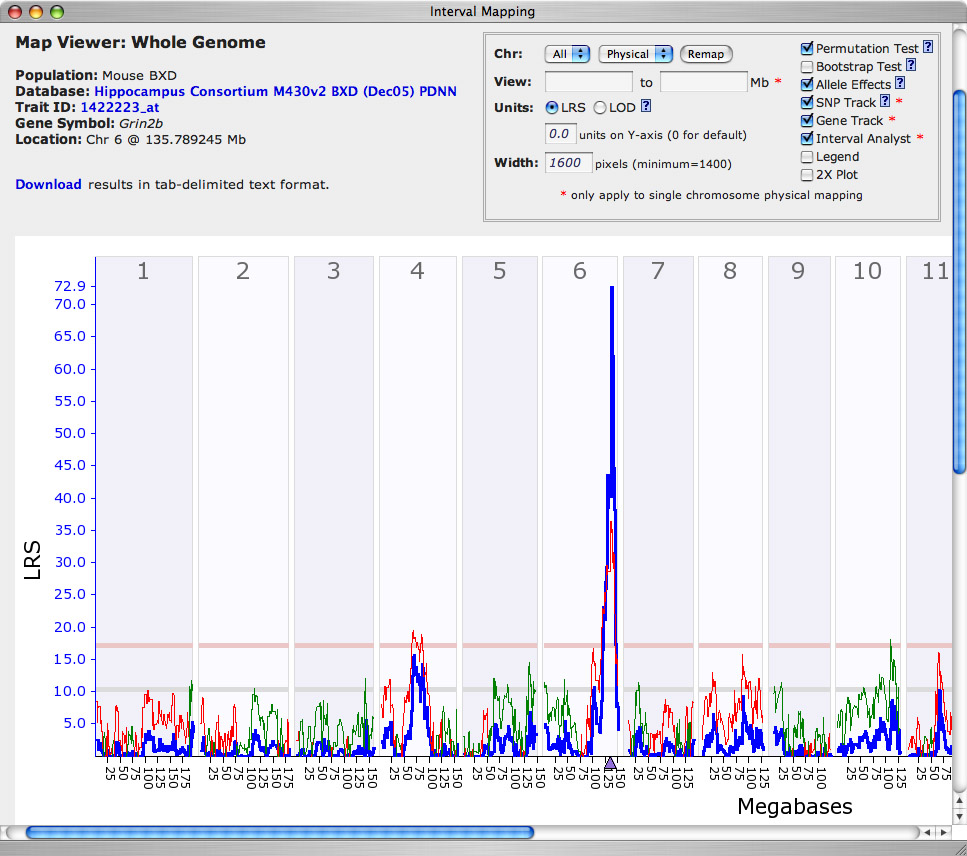Open help icon beside Allele Effects
This screenshot has width=967, height=856.
pyautogui.click(x=900, y=84)
